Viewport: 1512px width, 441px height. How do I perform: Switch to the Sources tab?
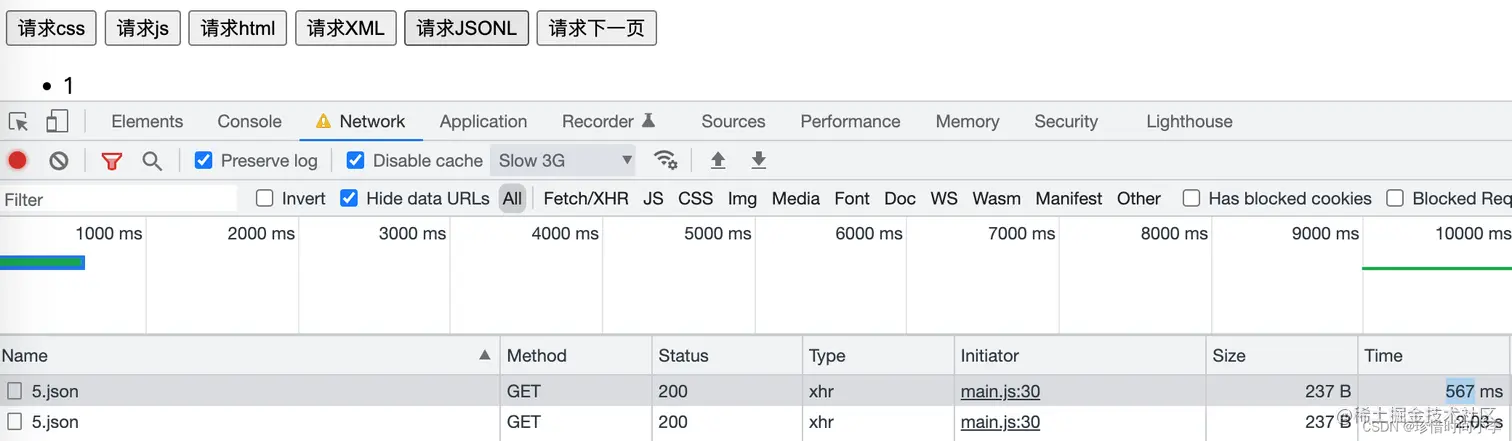coord(733,121)
